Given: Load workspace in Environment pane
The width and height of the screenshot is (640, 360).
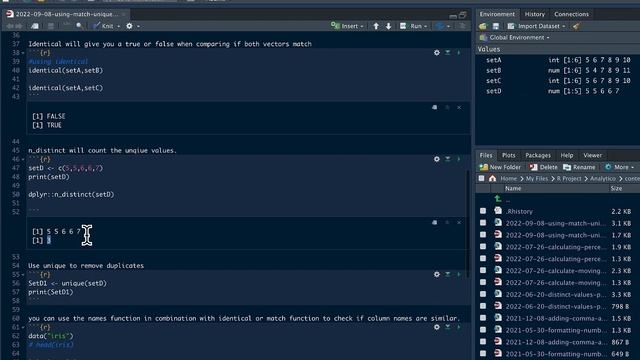Looking at the screenshot, I should click(x=483, y=26).
